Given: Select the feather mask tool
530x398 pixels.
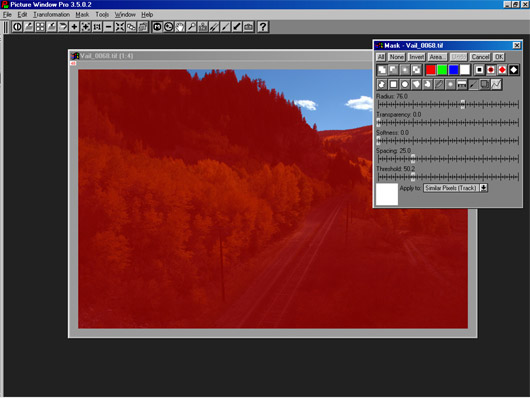Looking at the screenshot, I should pos(439,84).
